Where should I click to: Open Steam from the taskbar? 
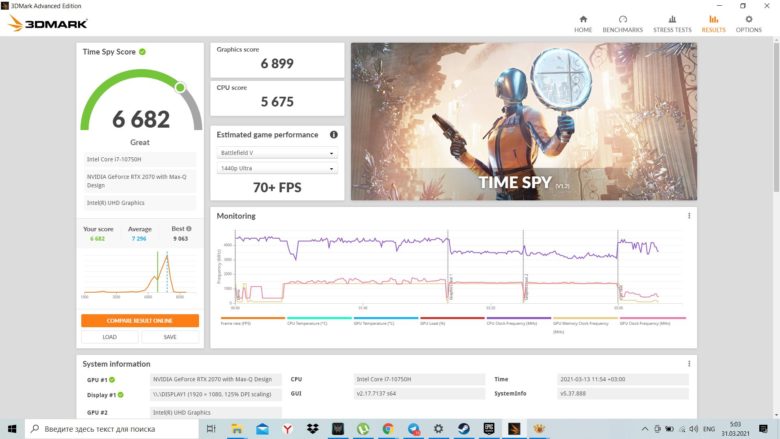[464, 429]
